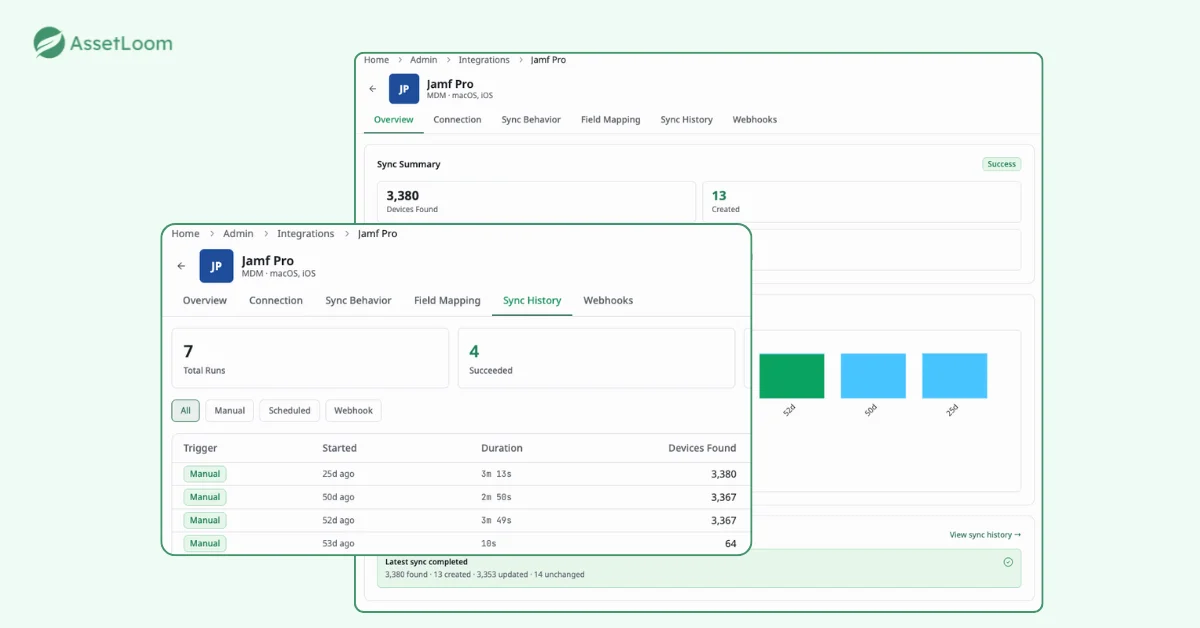Open Connection tab in front window

pos(276,300)
